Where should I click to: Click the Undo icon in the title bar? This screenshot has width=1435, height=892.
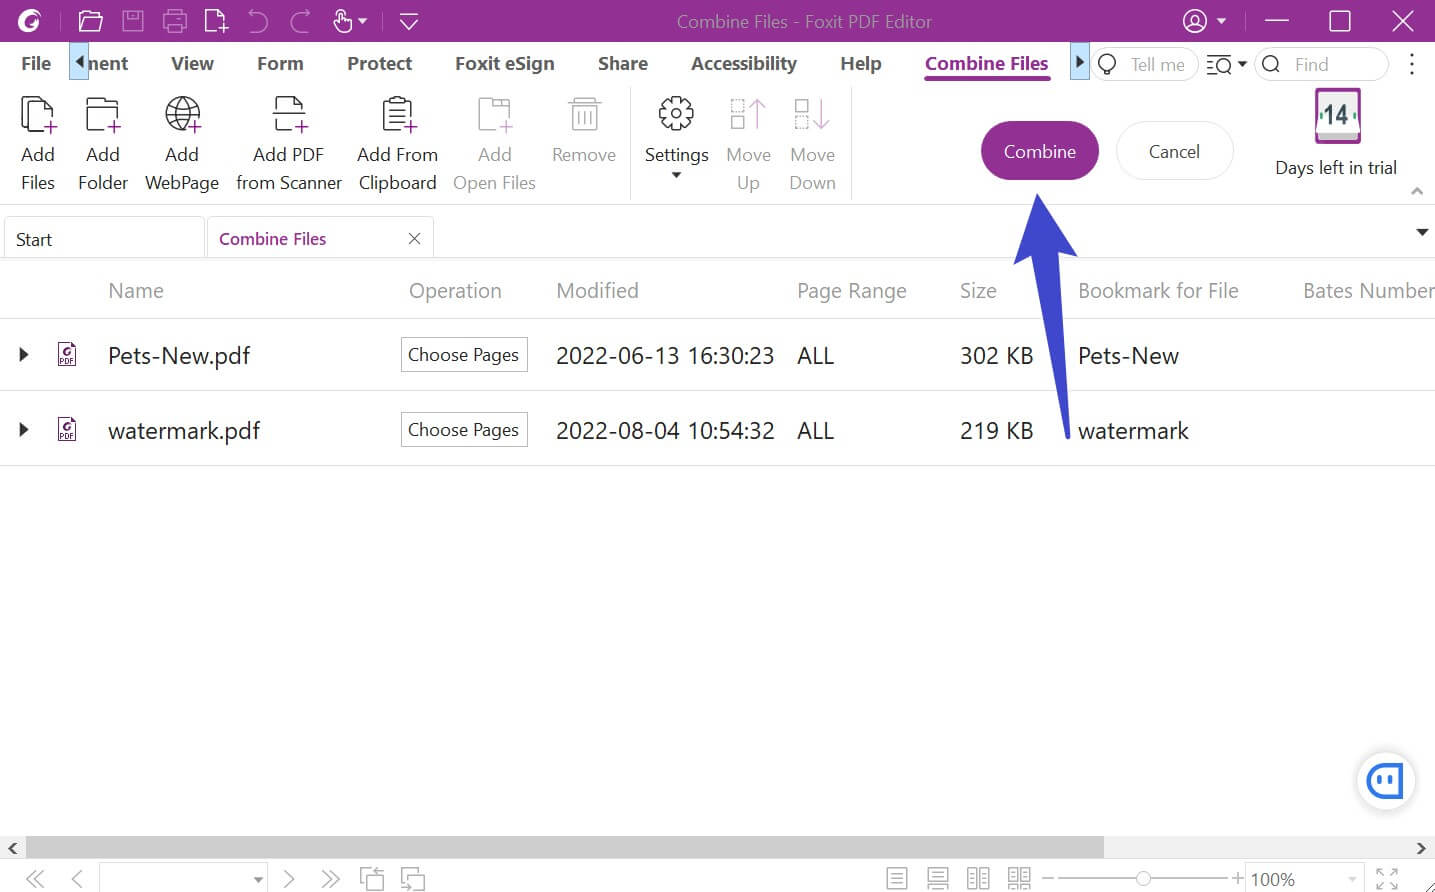coord(260,20)
